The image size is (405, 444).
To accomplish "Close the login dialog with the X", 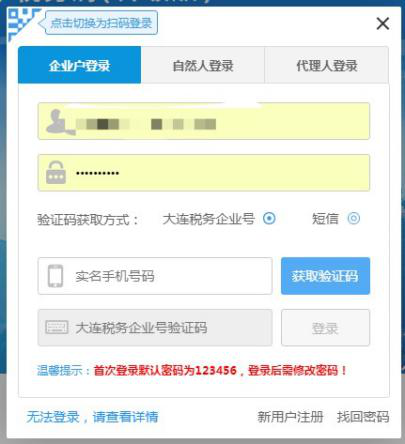I will pyautogui.click(x=383, y=24).
